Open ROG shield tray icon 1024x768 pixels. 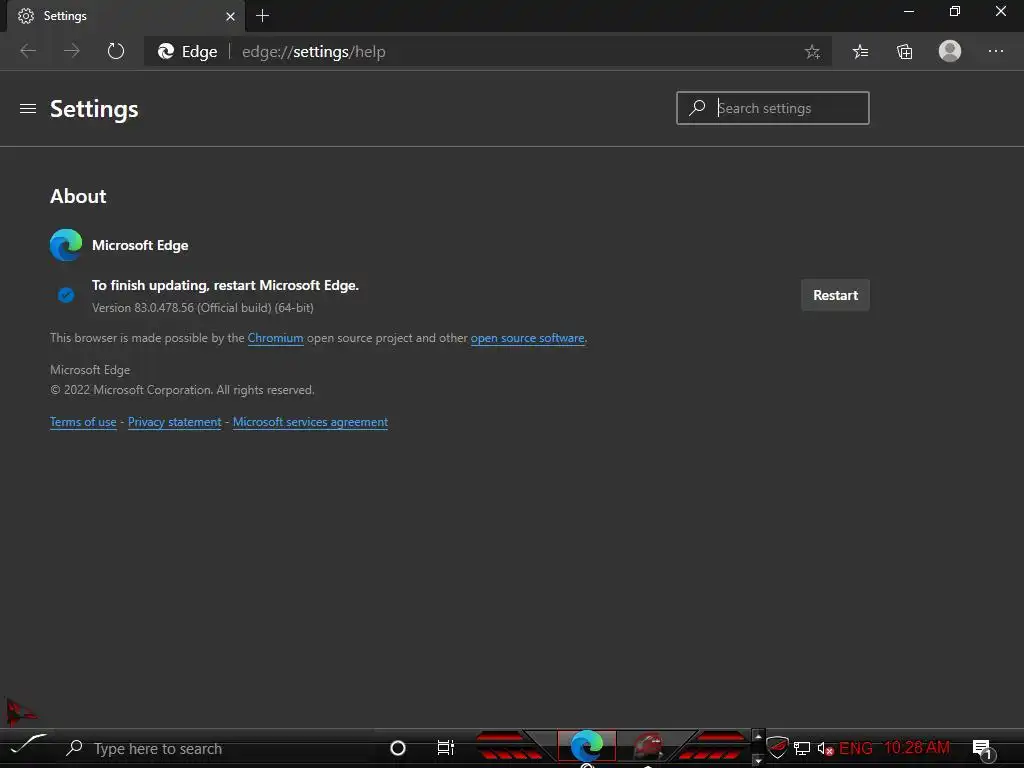776,747
